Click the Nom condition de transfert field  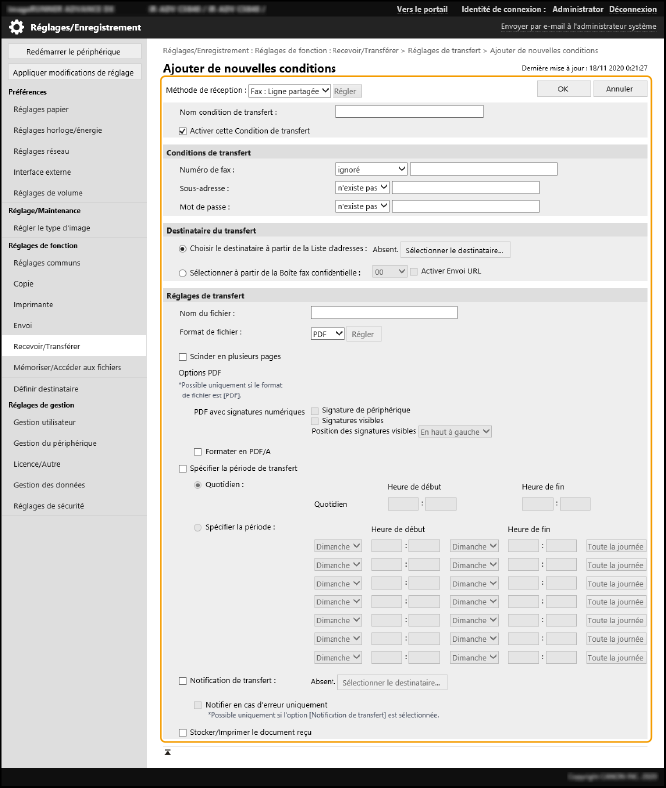(x=409, y=112)
